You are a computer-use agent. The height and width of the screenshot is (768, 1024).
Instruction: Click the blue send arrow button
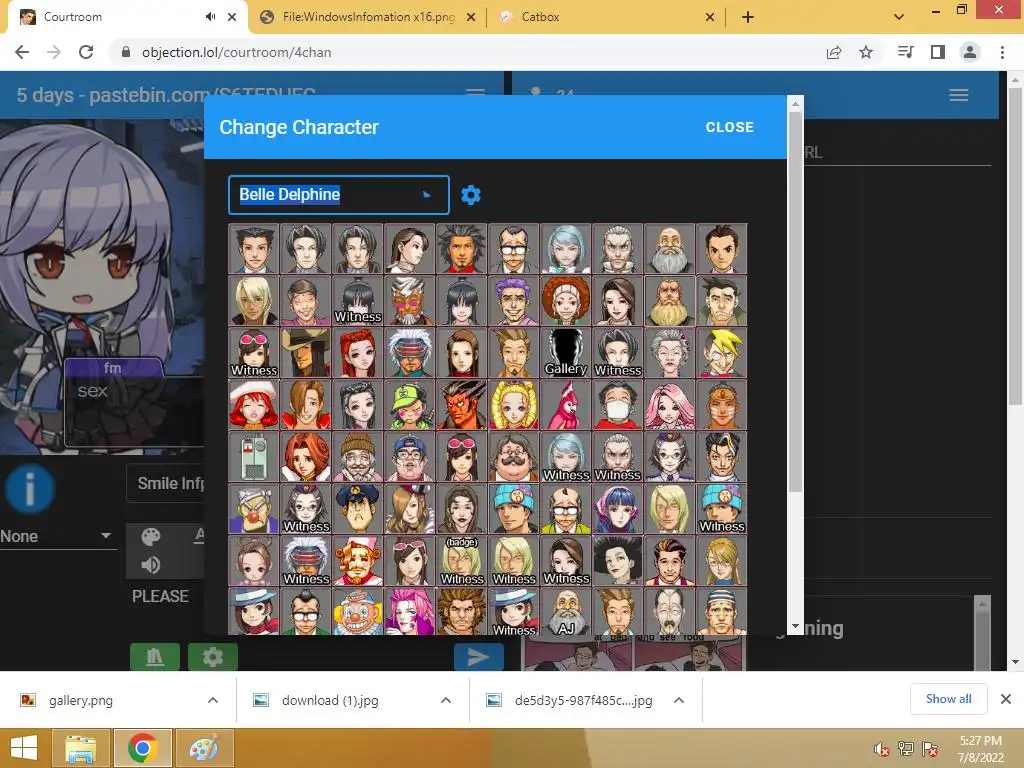click(479, 657)
